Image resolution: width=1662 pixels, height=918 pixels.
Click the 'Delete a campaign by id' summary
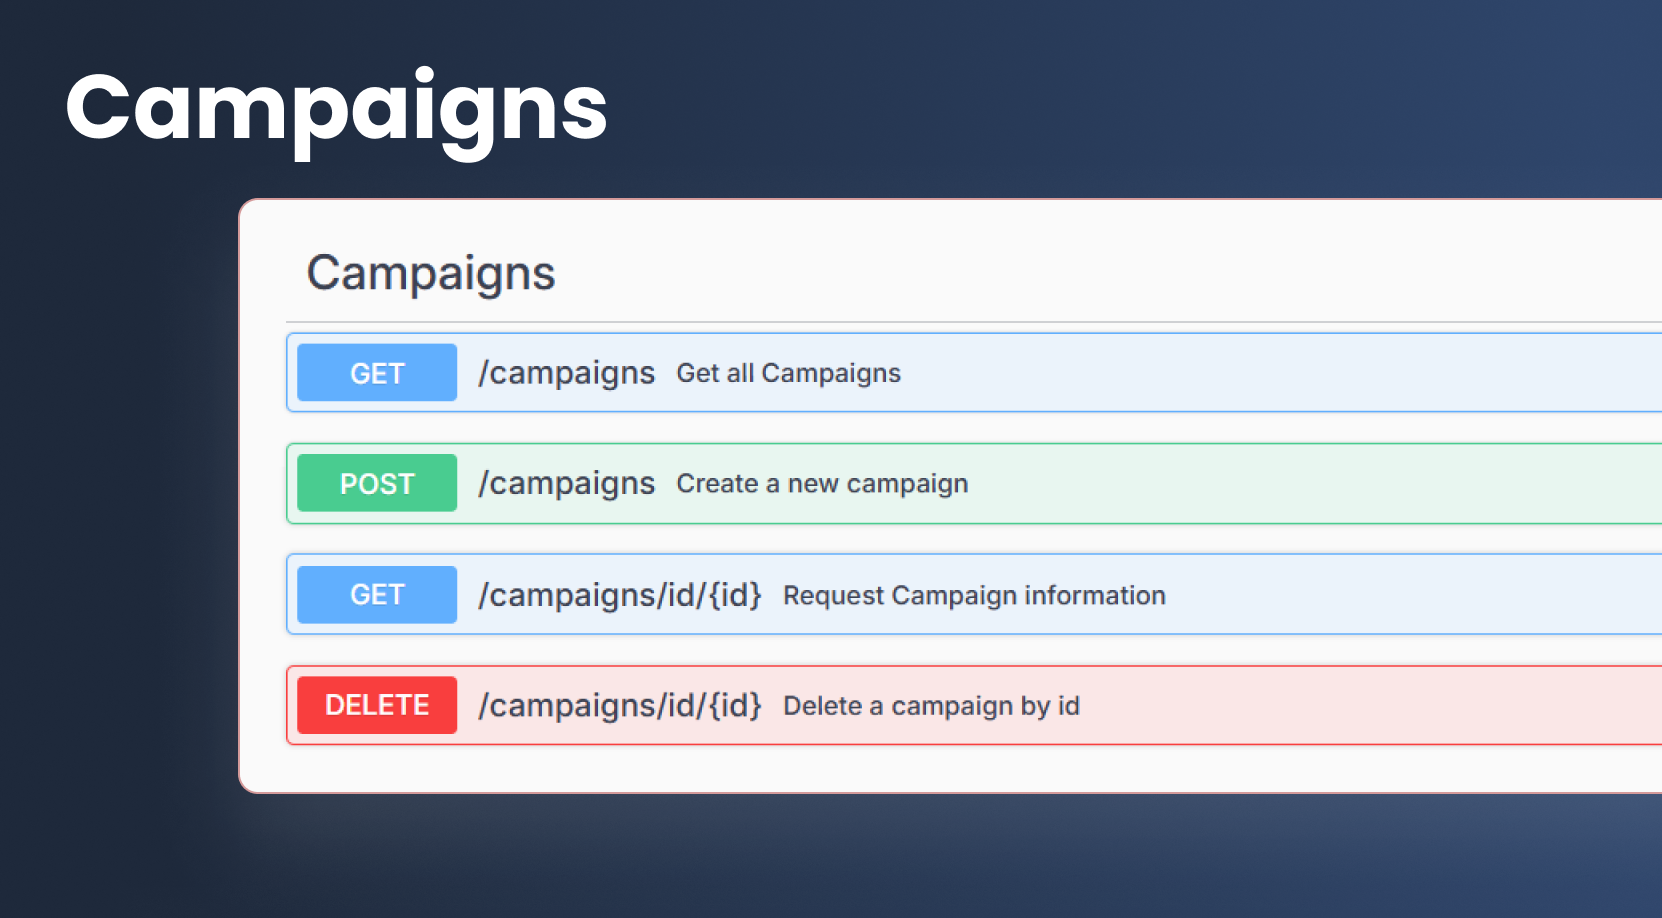click(x=931, y=705)
